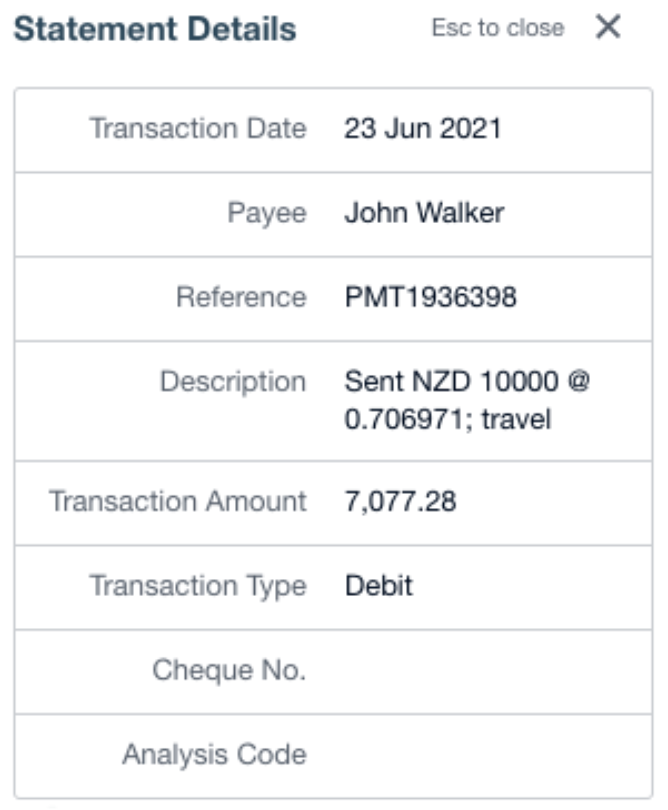Select the Transaction Amount label
Image resolution: width=668 pixels, height=810 pixels.
[178, 501]
